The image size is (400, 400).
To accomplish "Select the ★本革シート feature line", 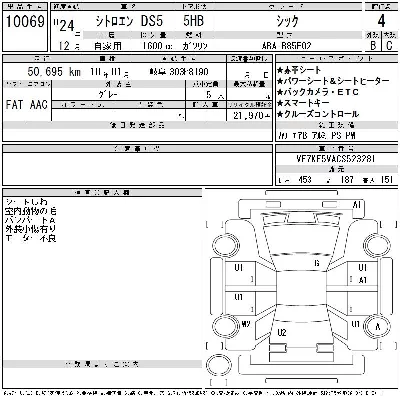I will pyautogui.click(x=299, y=70).
